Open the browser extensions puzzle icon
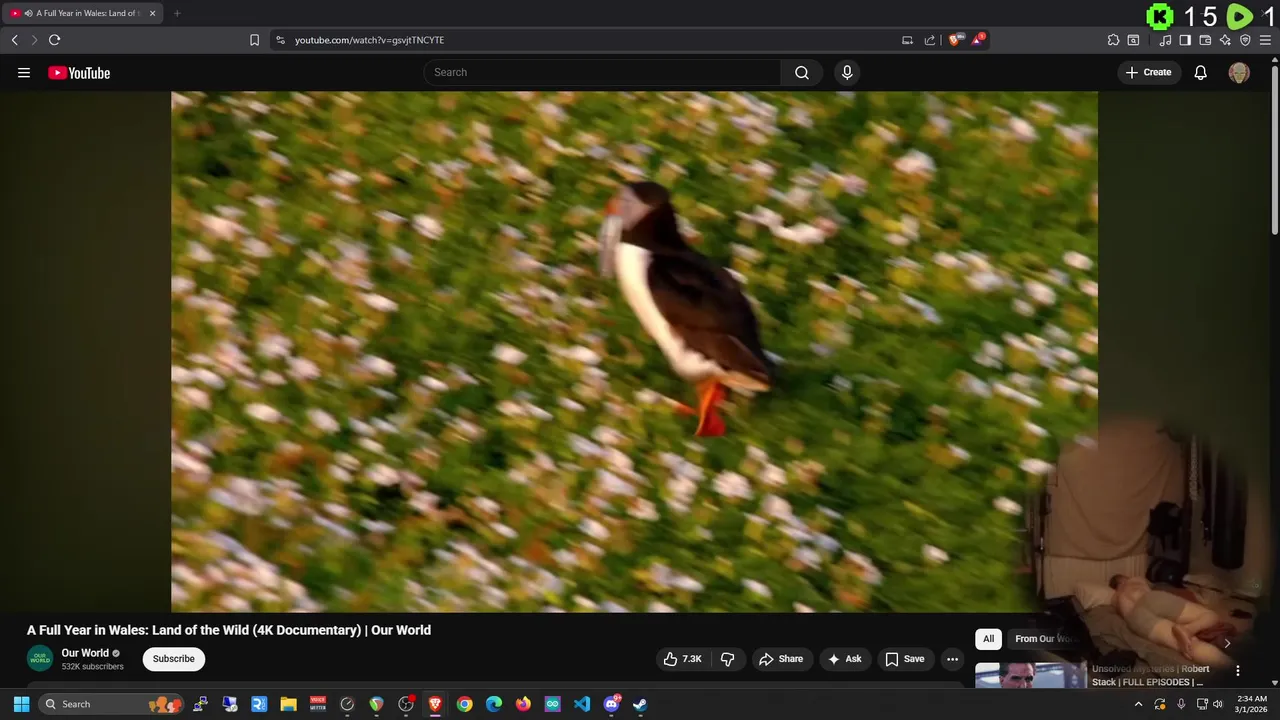The width and height of the screenshot is (1280, 720). click(x=1113, y=40)
